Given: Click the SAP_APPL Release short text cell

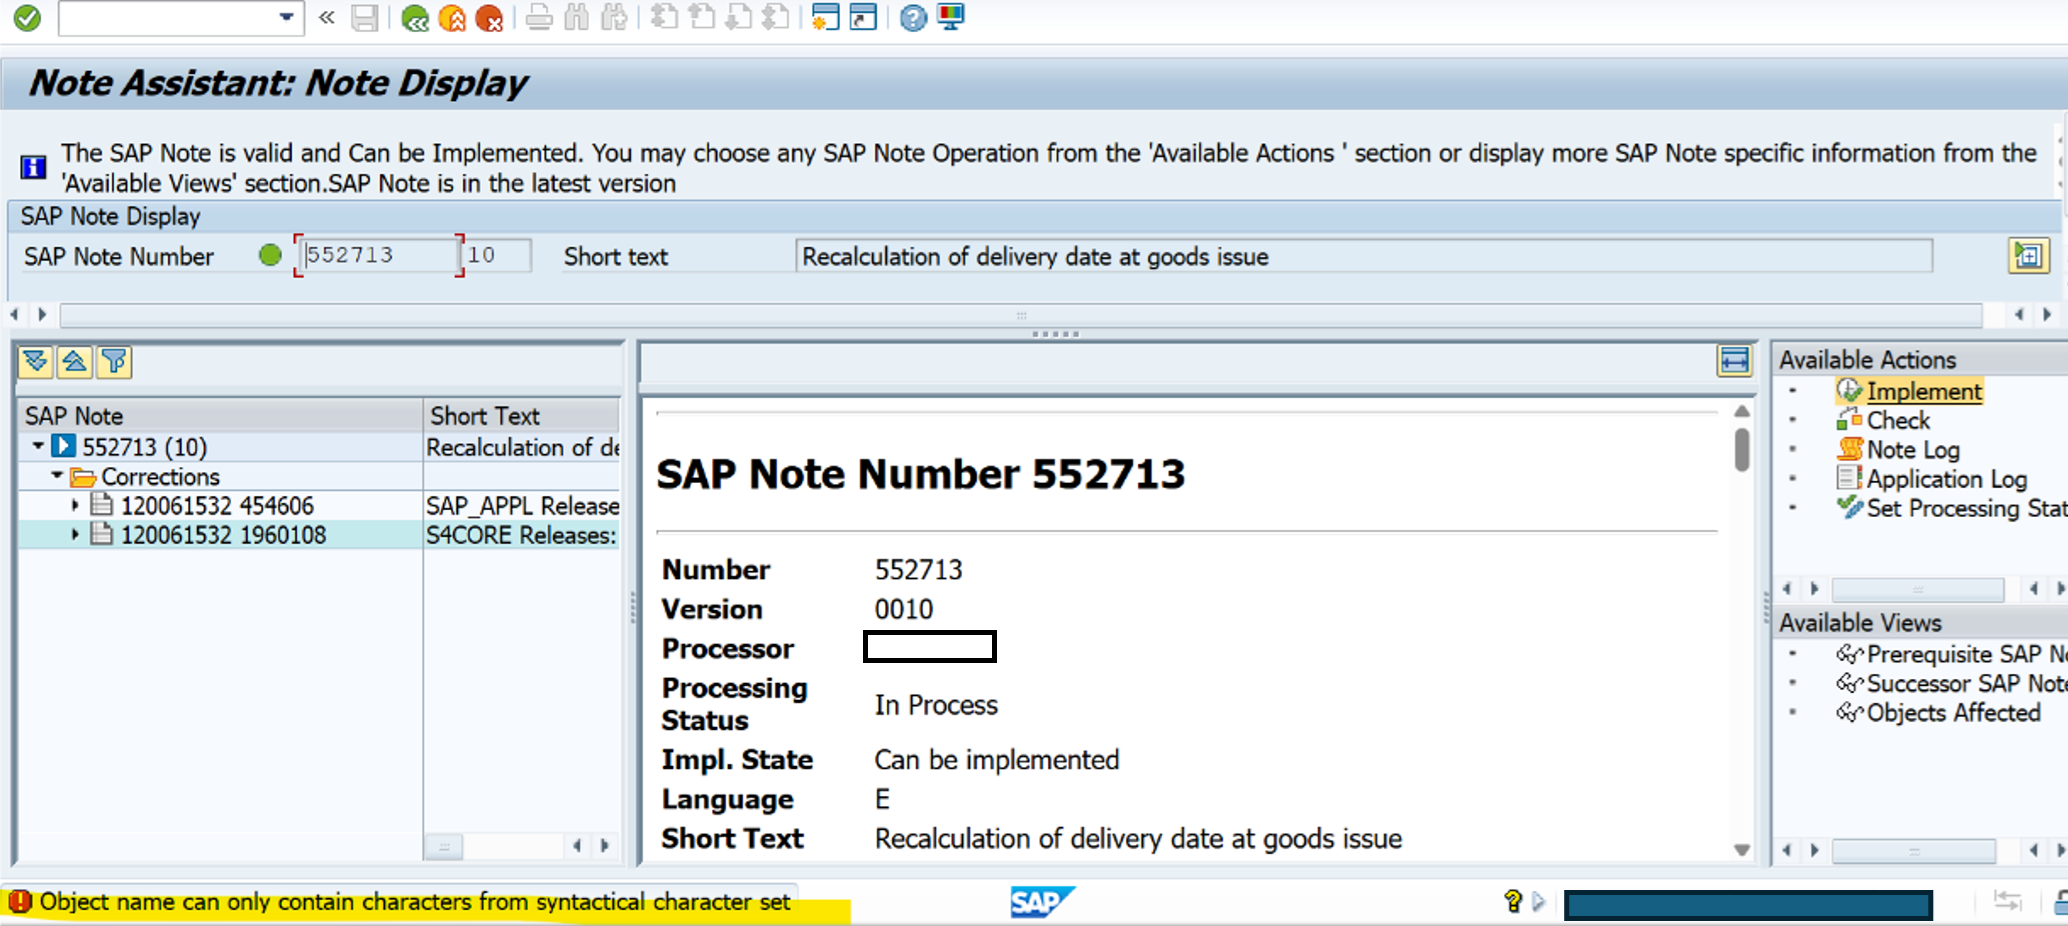Looking at the screenshot, I should pos(522,506).
